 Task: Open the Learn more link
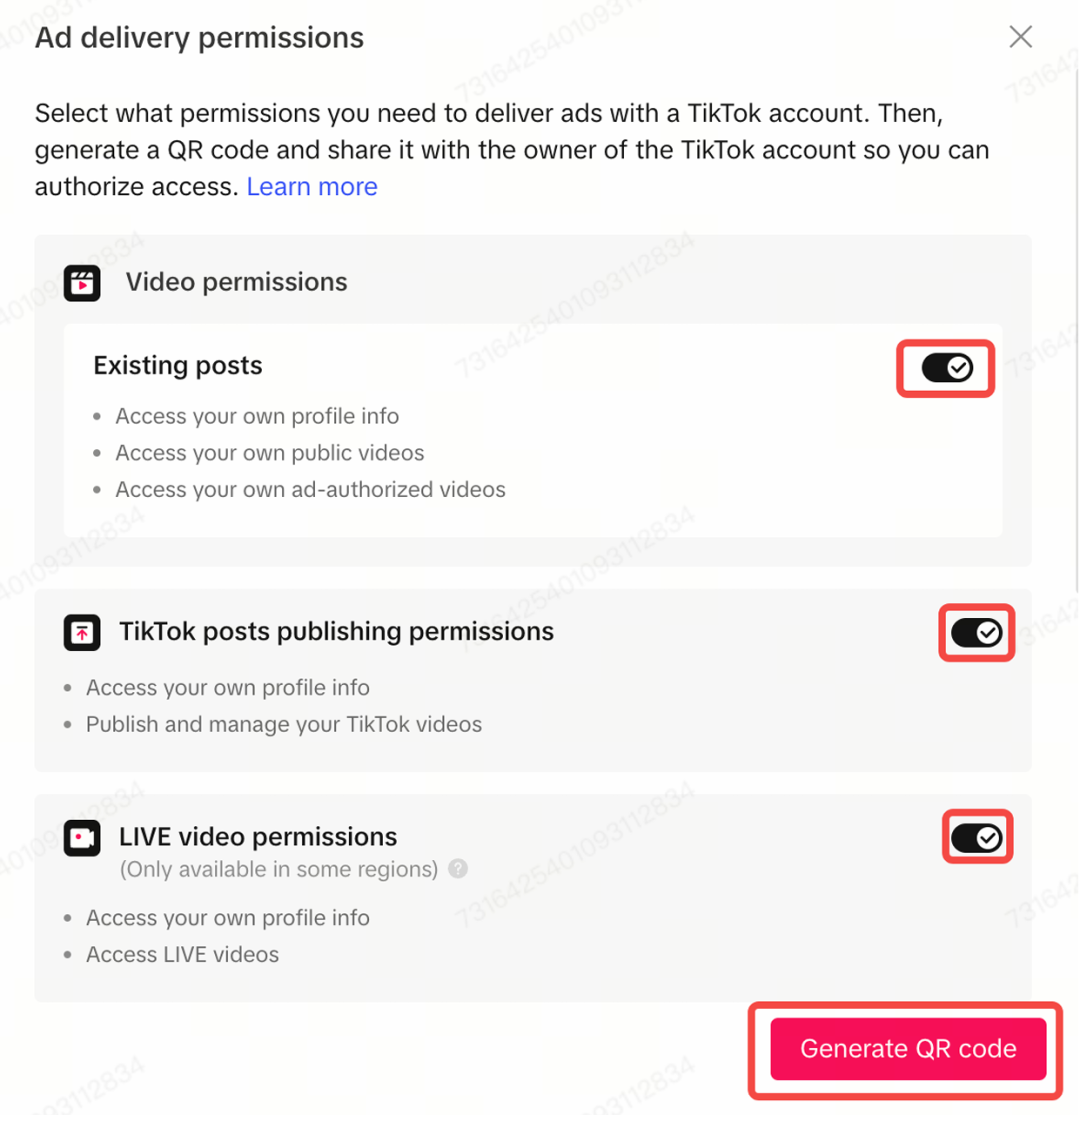coord(312,187)
